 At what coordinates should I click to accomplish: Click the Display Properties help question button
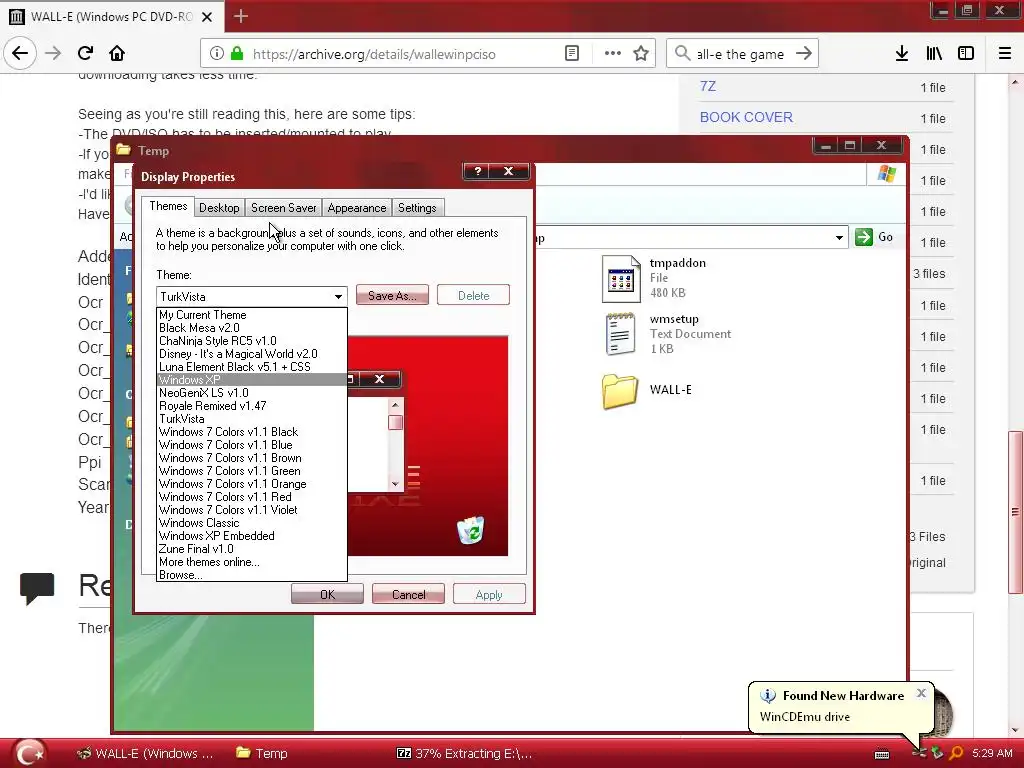click(478, 171)
